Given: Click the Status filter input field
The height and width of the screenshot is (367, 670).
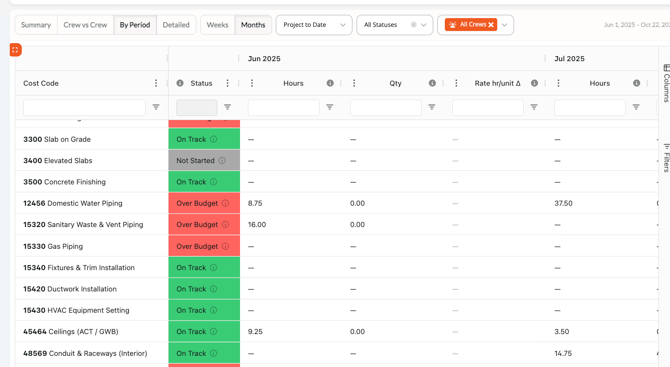Looking at the screenshot, I should coord(197,107).
